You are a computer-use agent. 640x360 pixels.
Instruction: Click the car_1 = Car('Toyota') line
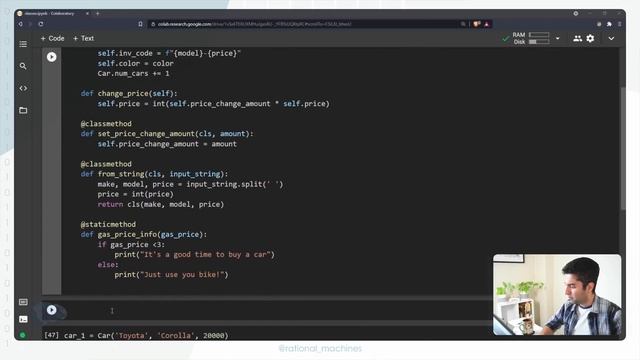point(146,336)
